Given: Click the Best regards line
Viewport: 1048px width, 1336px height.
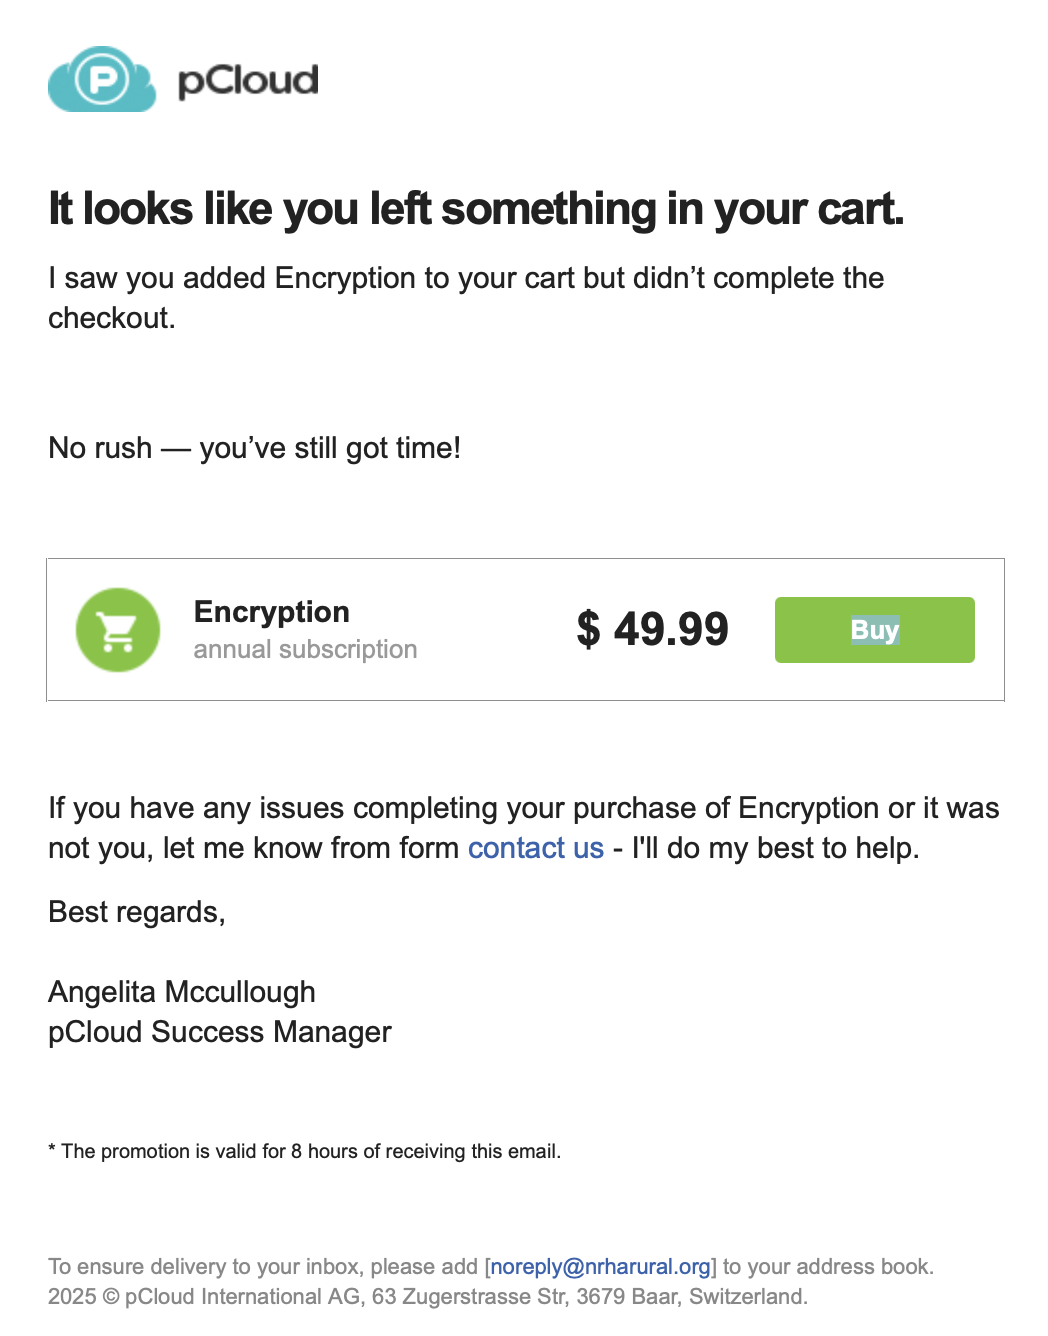Looking at the screenshot, I should (137, 912).
